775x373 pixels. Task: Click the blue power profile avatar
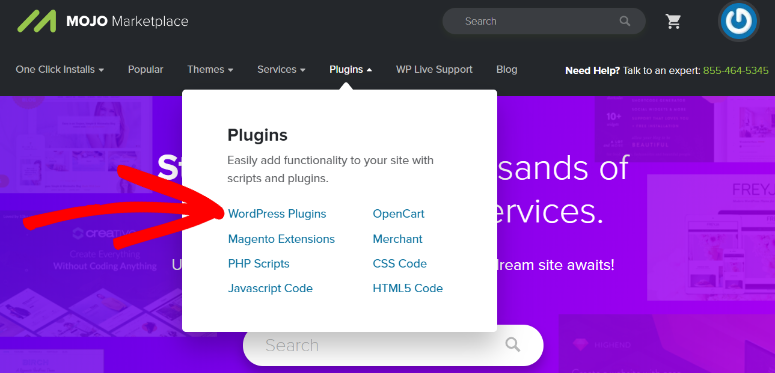pyautogui.click(x=738, y=21)
